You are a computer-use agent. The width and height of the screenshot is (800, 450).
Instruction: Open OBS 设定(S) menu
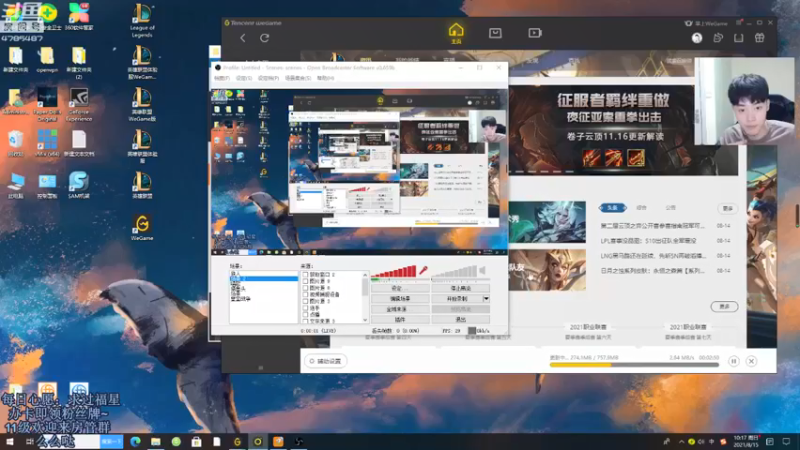(244, 78)
